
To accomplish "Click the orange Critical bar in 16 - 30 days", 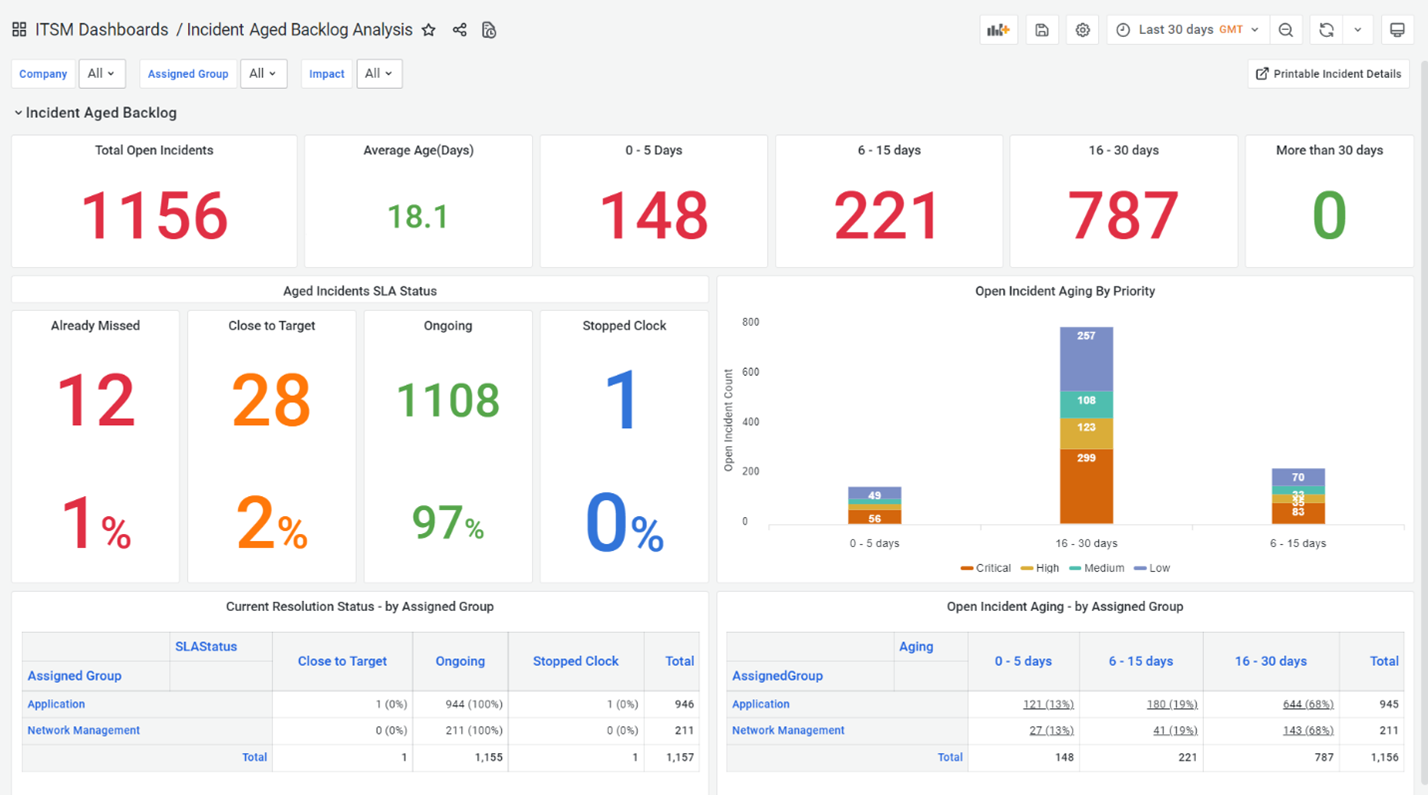I will (x=1086, y=486).
